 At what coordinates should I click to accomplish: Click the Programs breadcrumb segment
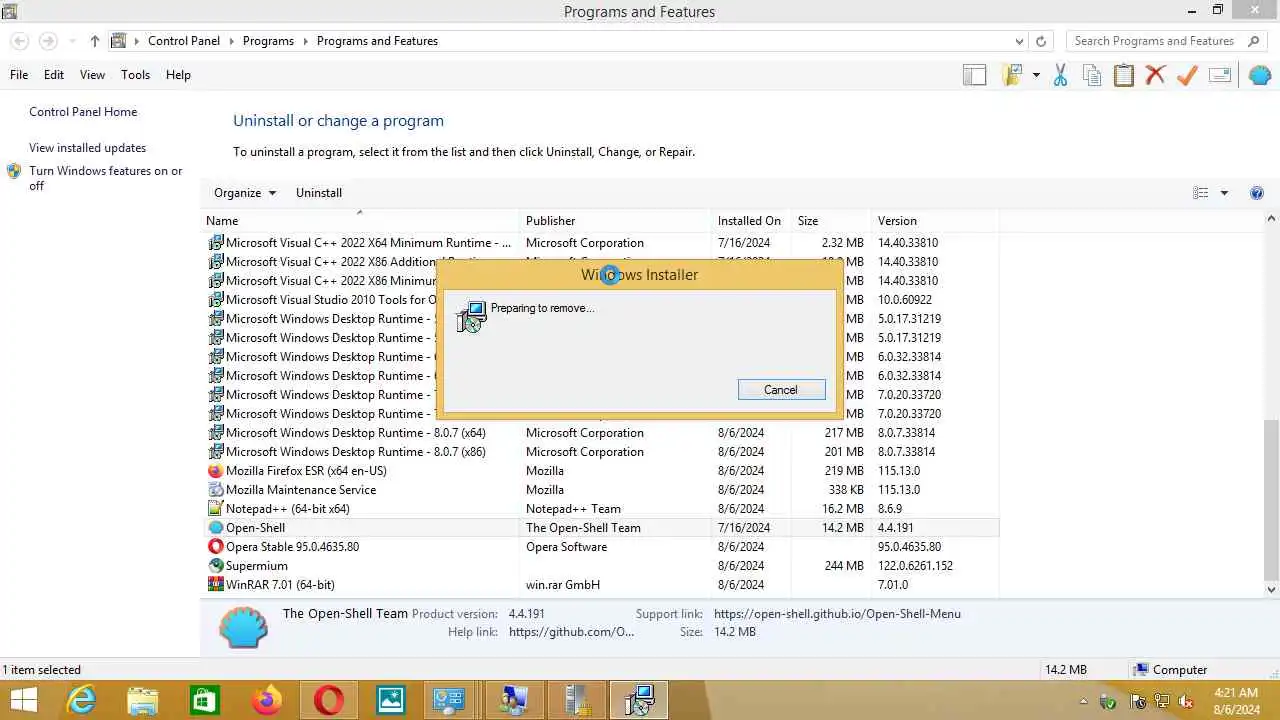pyautogui.click(x=268, y=41)
